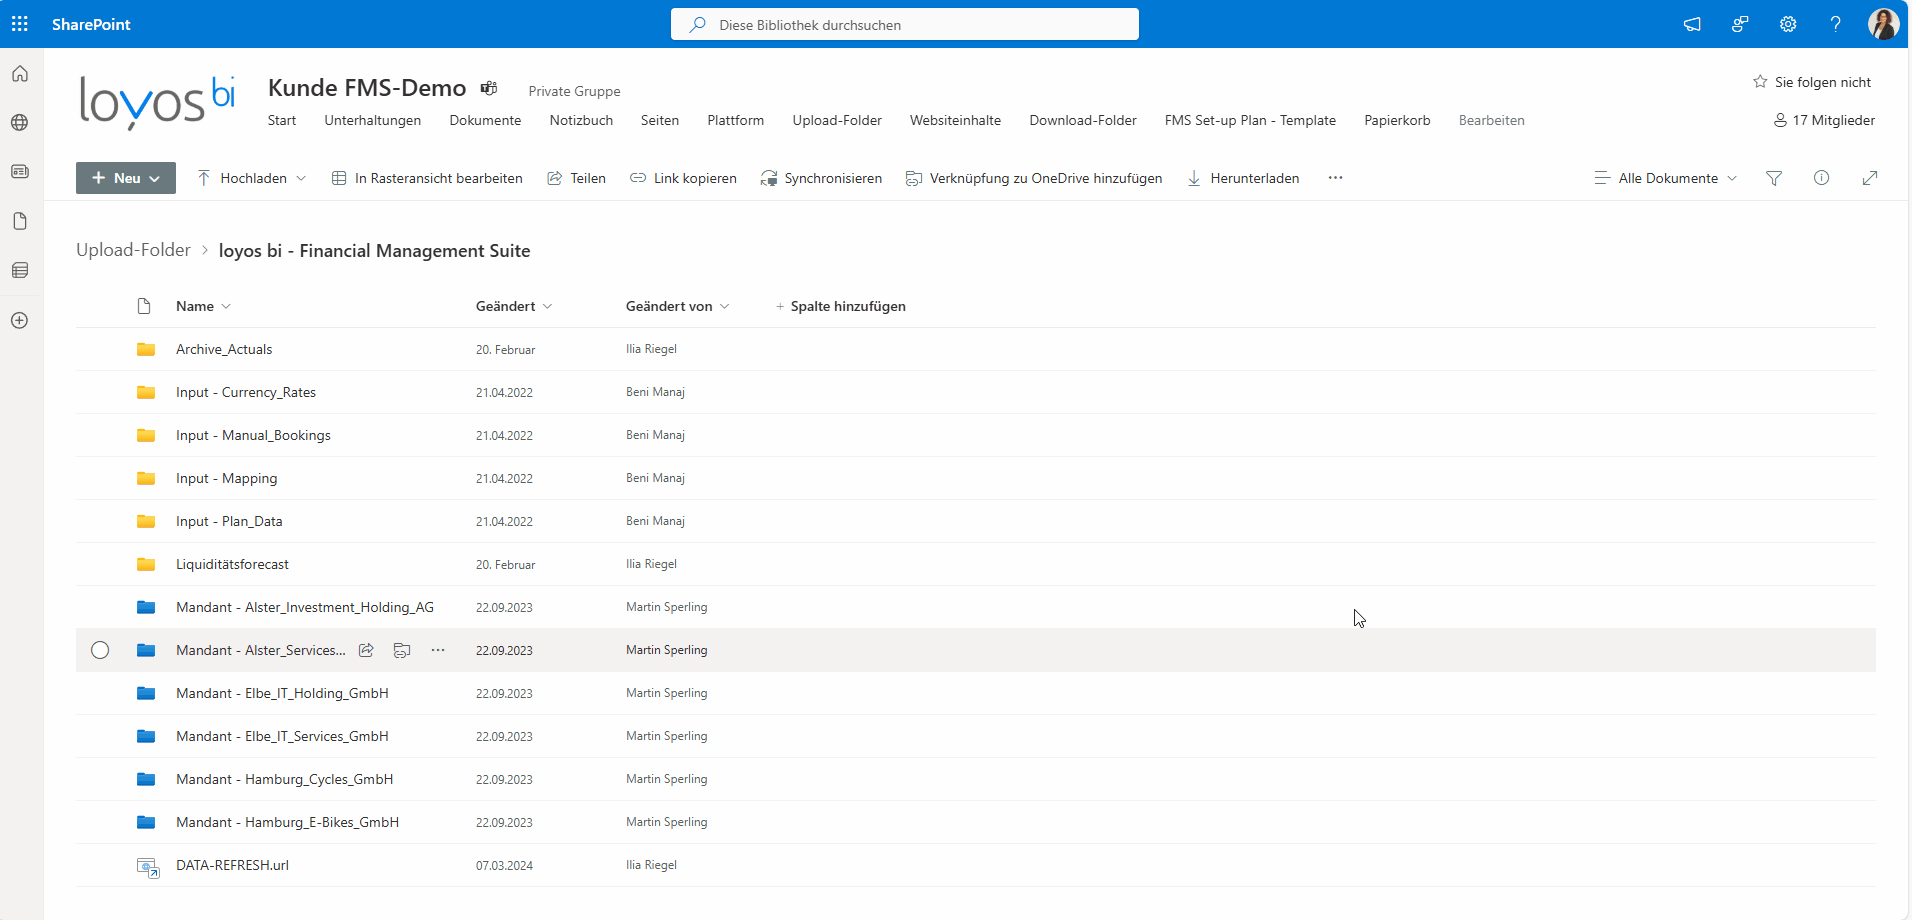The image size is (1912, 920).
Task: Open Mandant - Hamburg_Cycles_GmbH folder
Action: pyautogui.click(x=284, y=779)
